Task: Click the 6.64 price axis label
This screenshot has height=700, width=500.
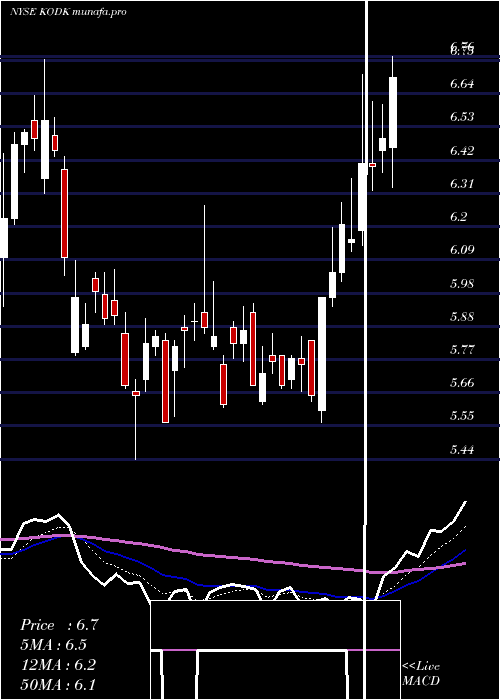Action: (461, 83)
